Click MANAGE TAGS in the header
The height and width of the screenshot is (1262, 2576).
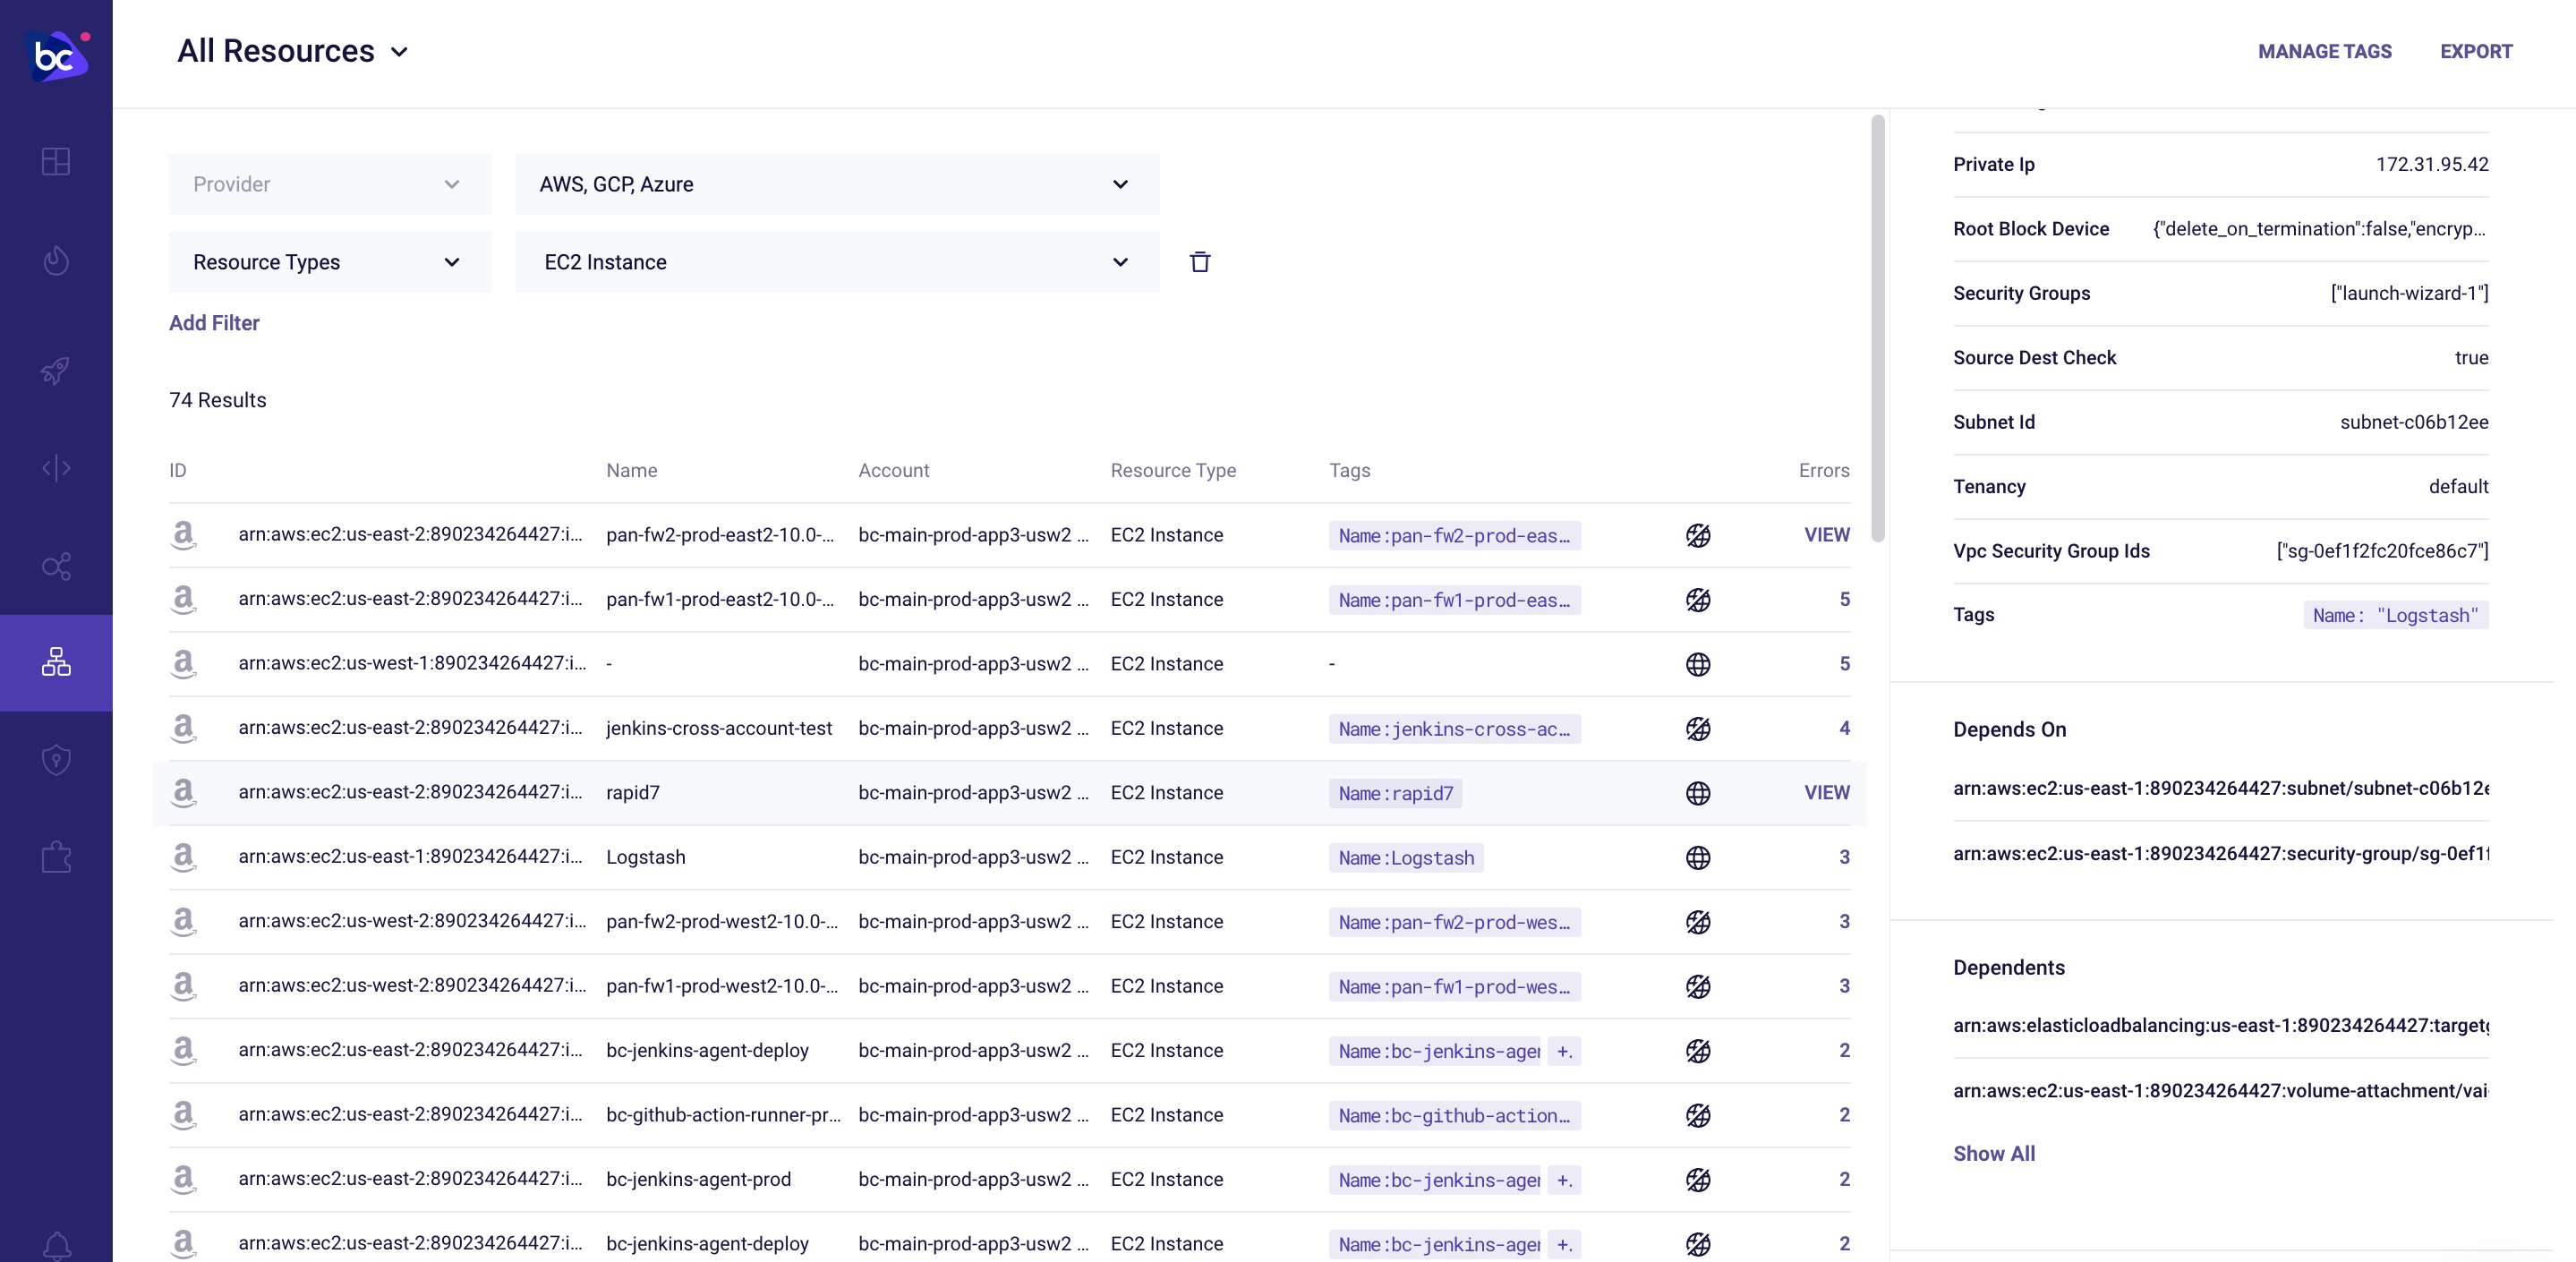click(x=2324, y=51)
